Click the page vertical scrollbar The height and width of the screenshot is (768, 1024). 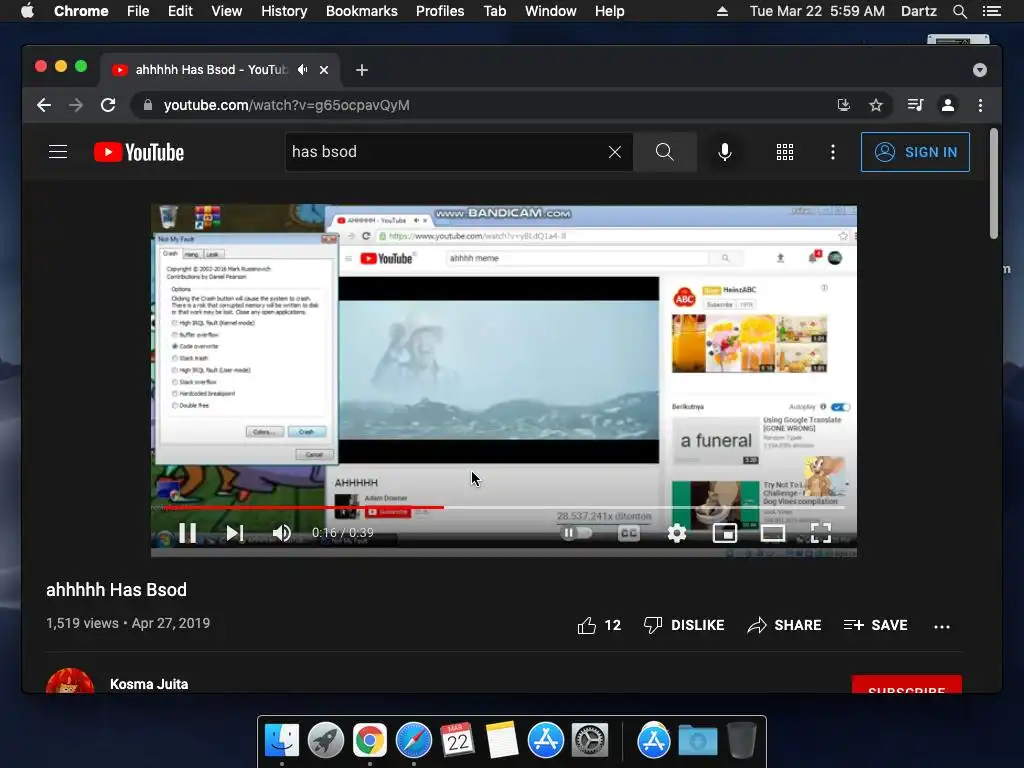pos(994,183)
